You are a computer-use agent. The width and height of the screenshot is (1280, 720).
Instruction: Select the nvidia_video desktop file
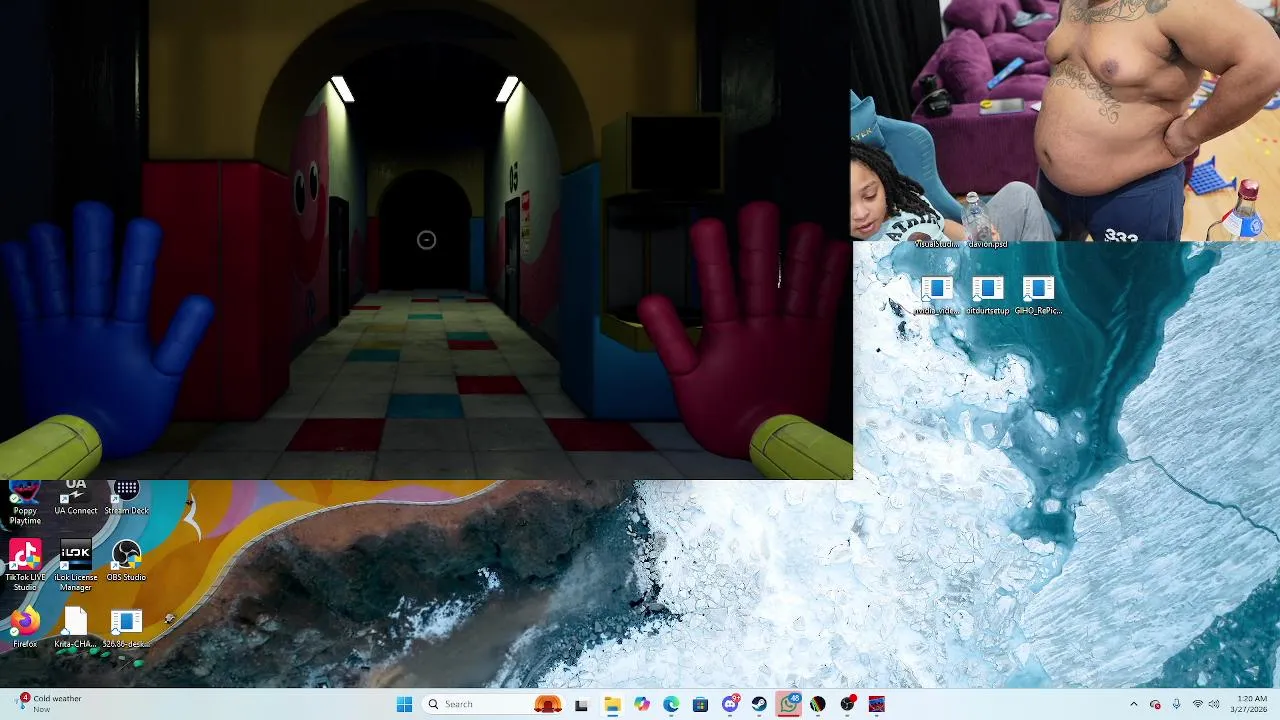point(937,296)
